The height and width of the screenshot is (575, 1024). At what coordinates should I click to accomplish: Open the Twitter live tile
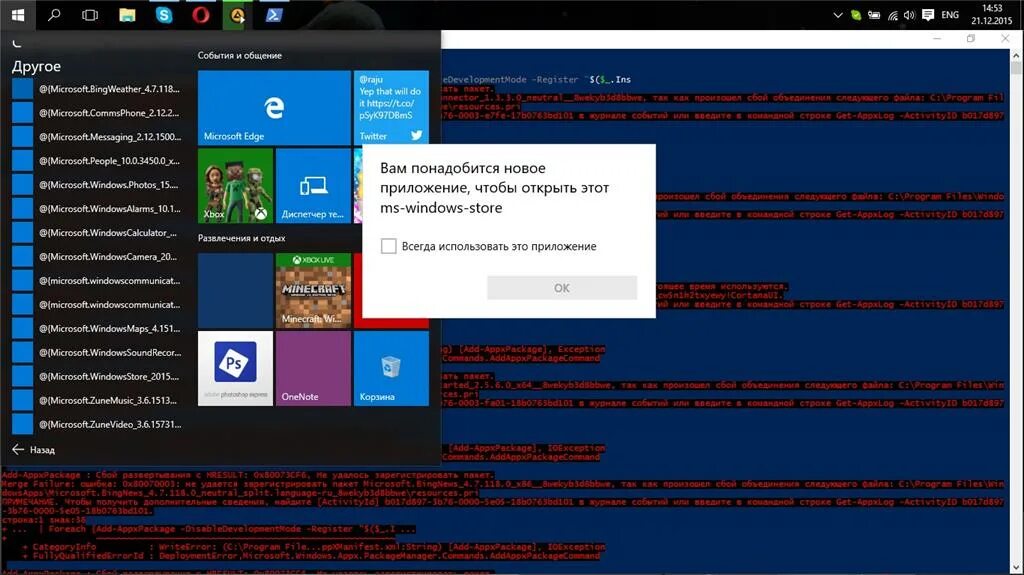391,108
